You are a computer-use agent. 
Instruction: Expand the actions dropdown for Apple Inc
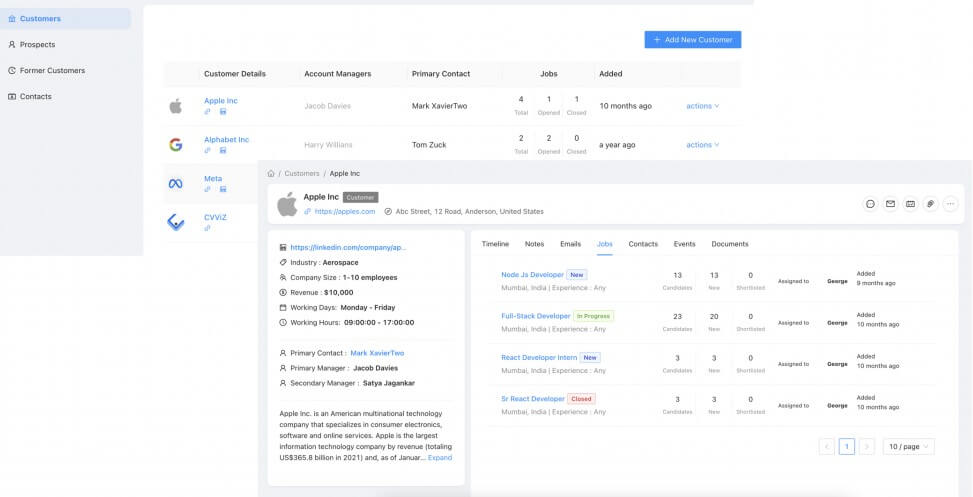pos(702,106)
